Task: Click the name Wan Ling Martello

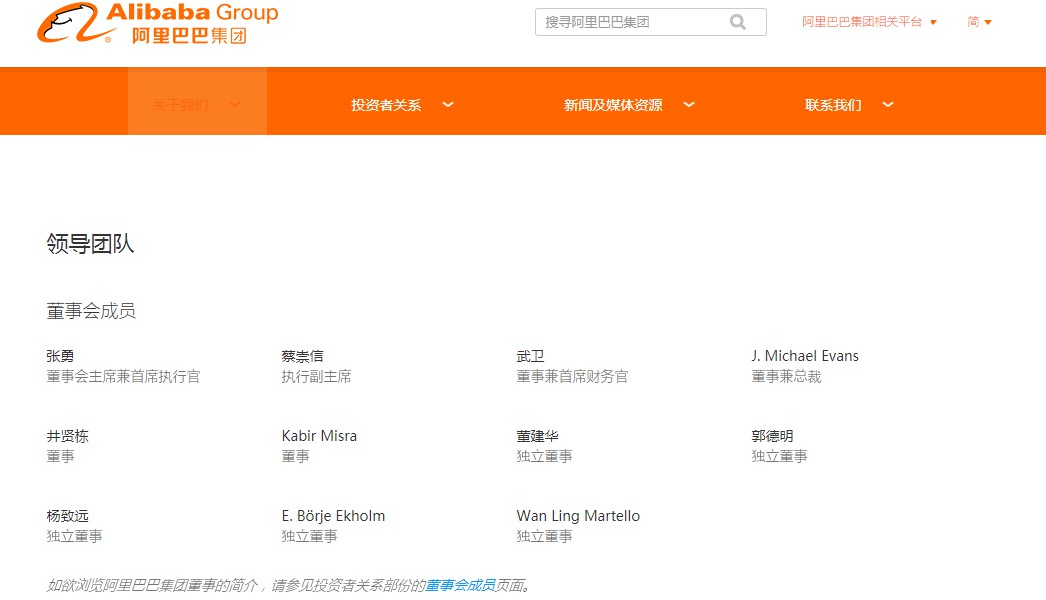Action: (578, 516)
